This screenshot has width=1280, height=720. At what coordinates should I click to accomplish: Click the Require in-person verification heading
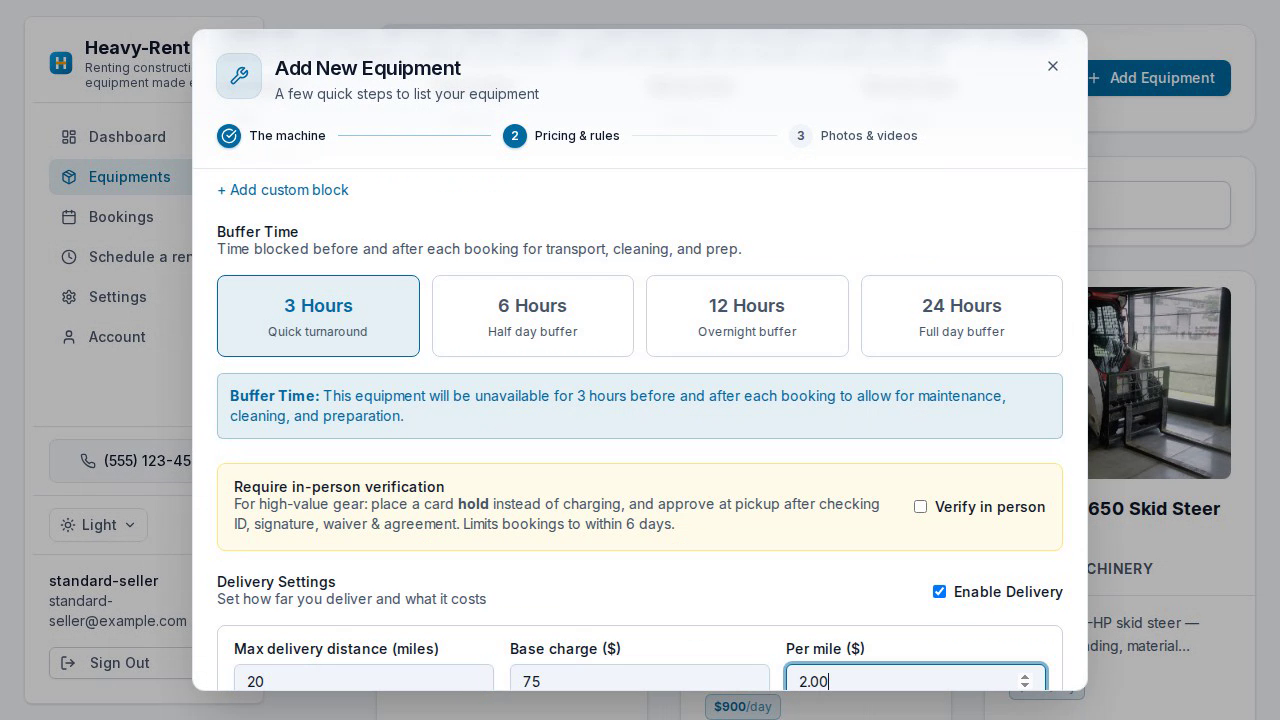(339, 487)
